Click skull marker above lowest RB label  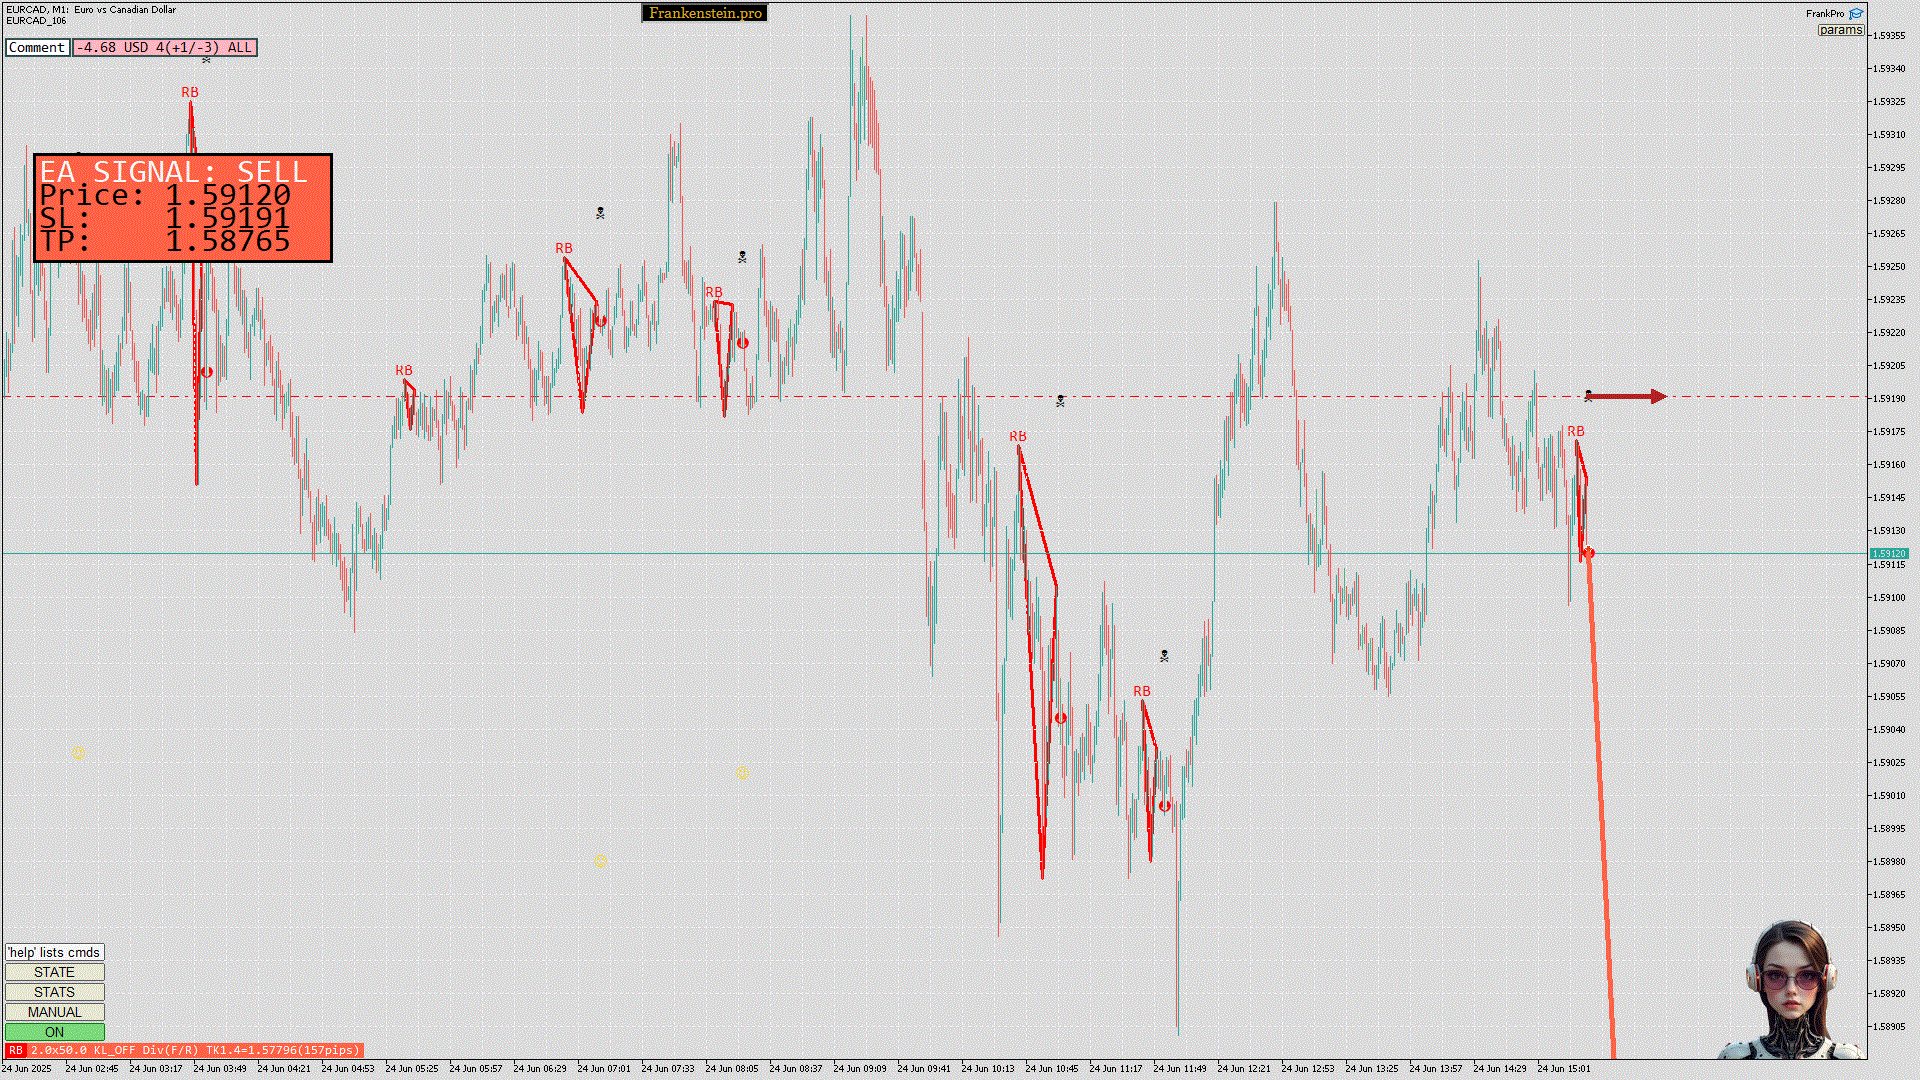click(x=1164, y=656)
